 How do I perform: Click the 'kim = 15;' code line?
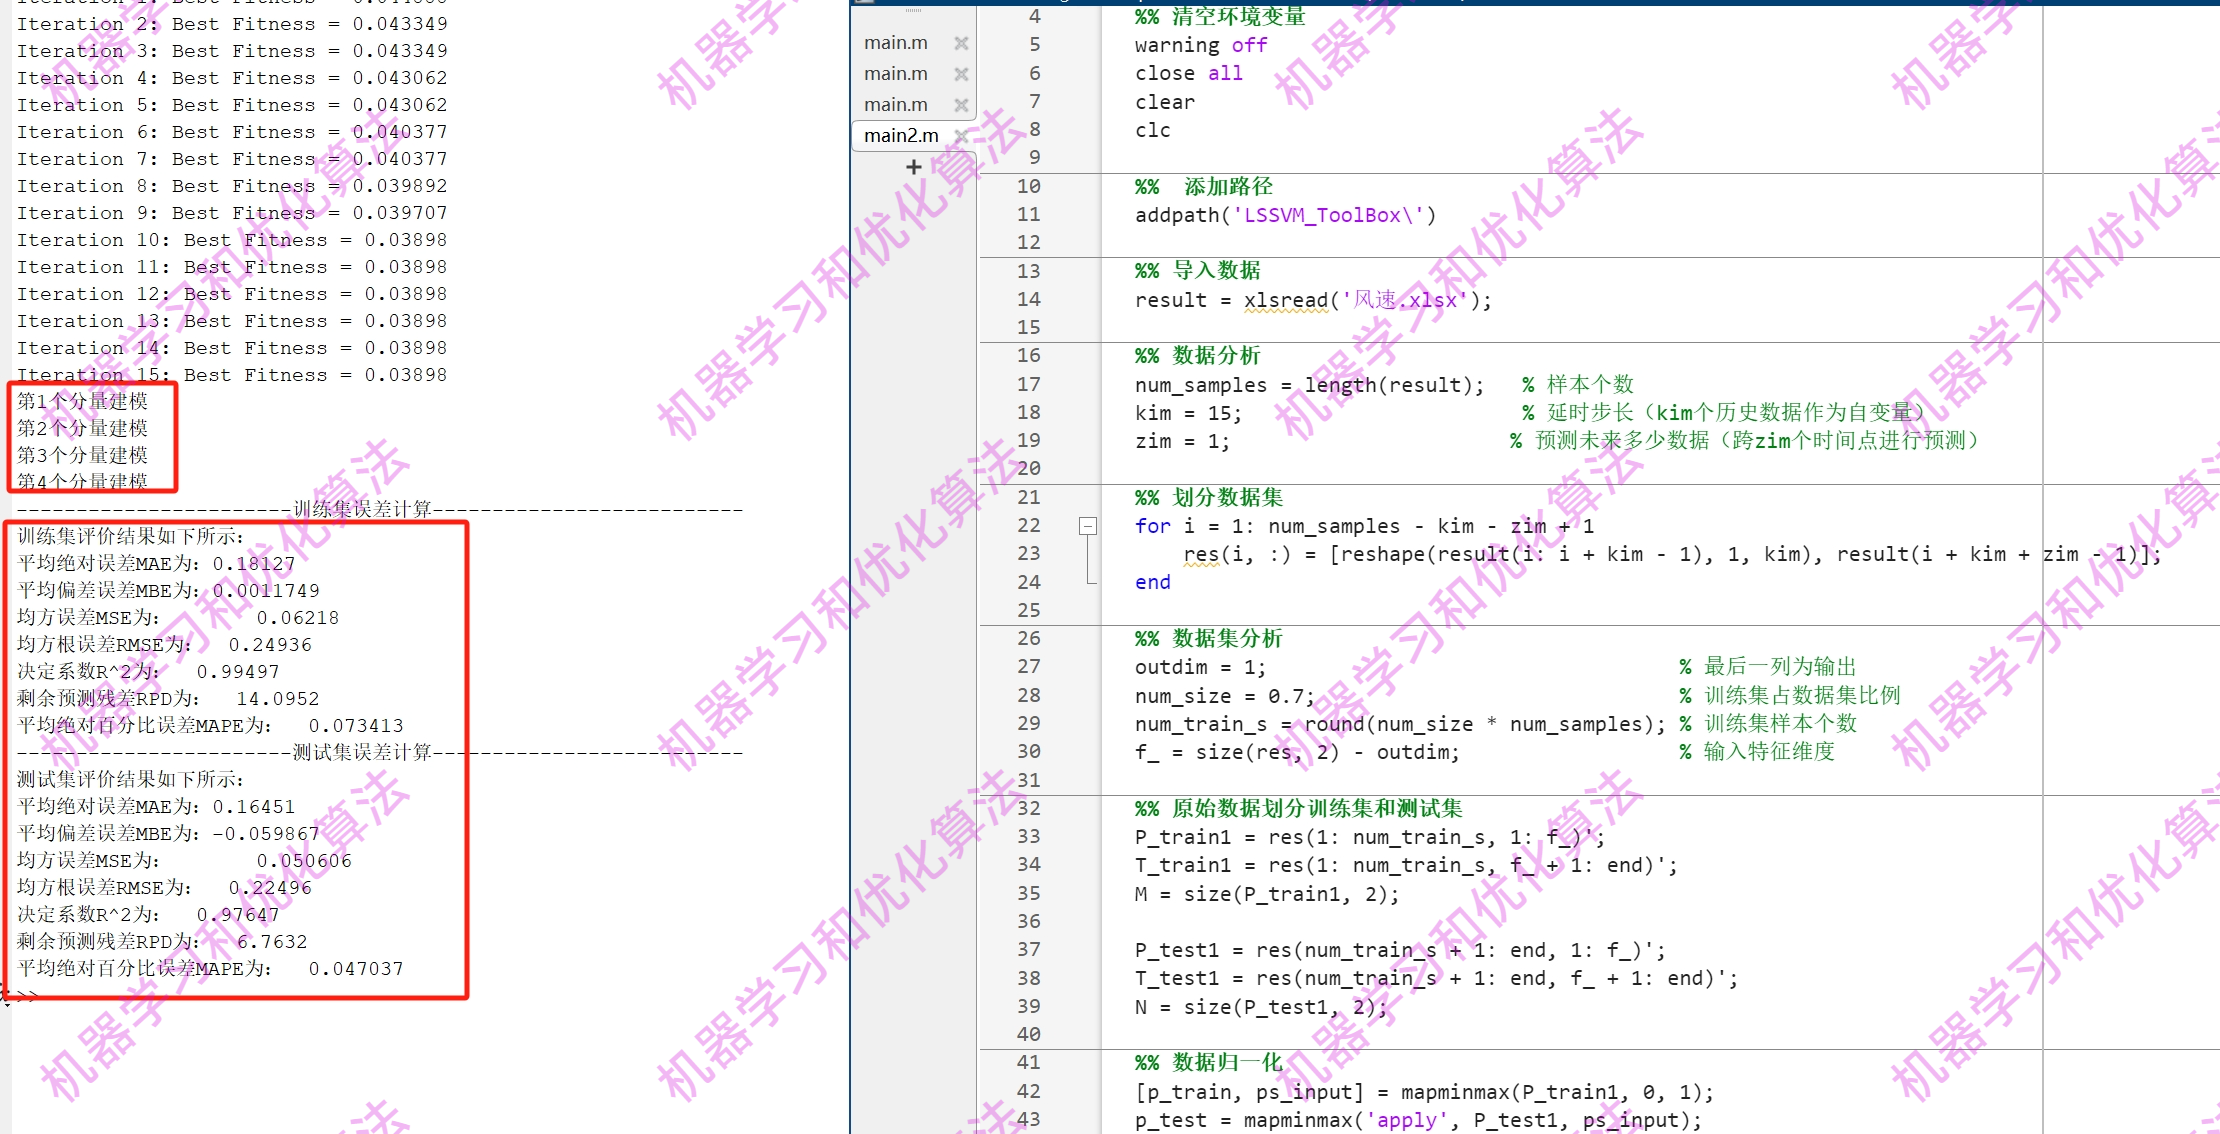coord(1188,413)
